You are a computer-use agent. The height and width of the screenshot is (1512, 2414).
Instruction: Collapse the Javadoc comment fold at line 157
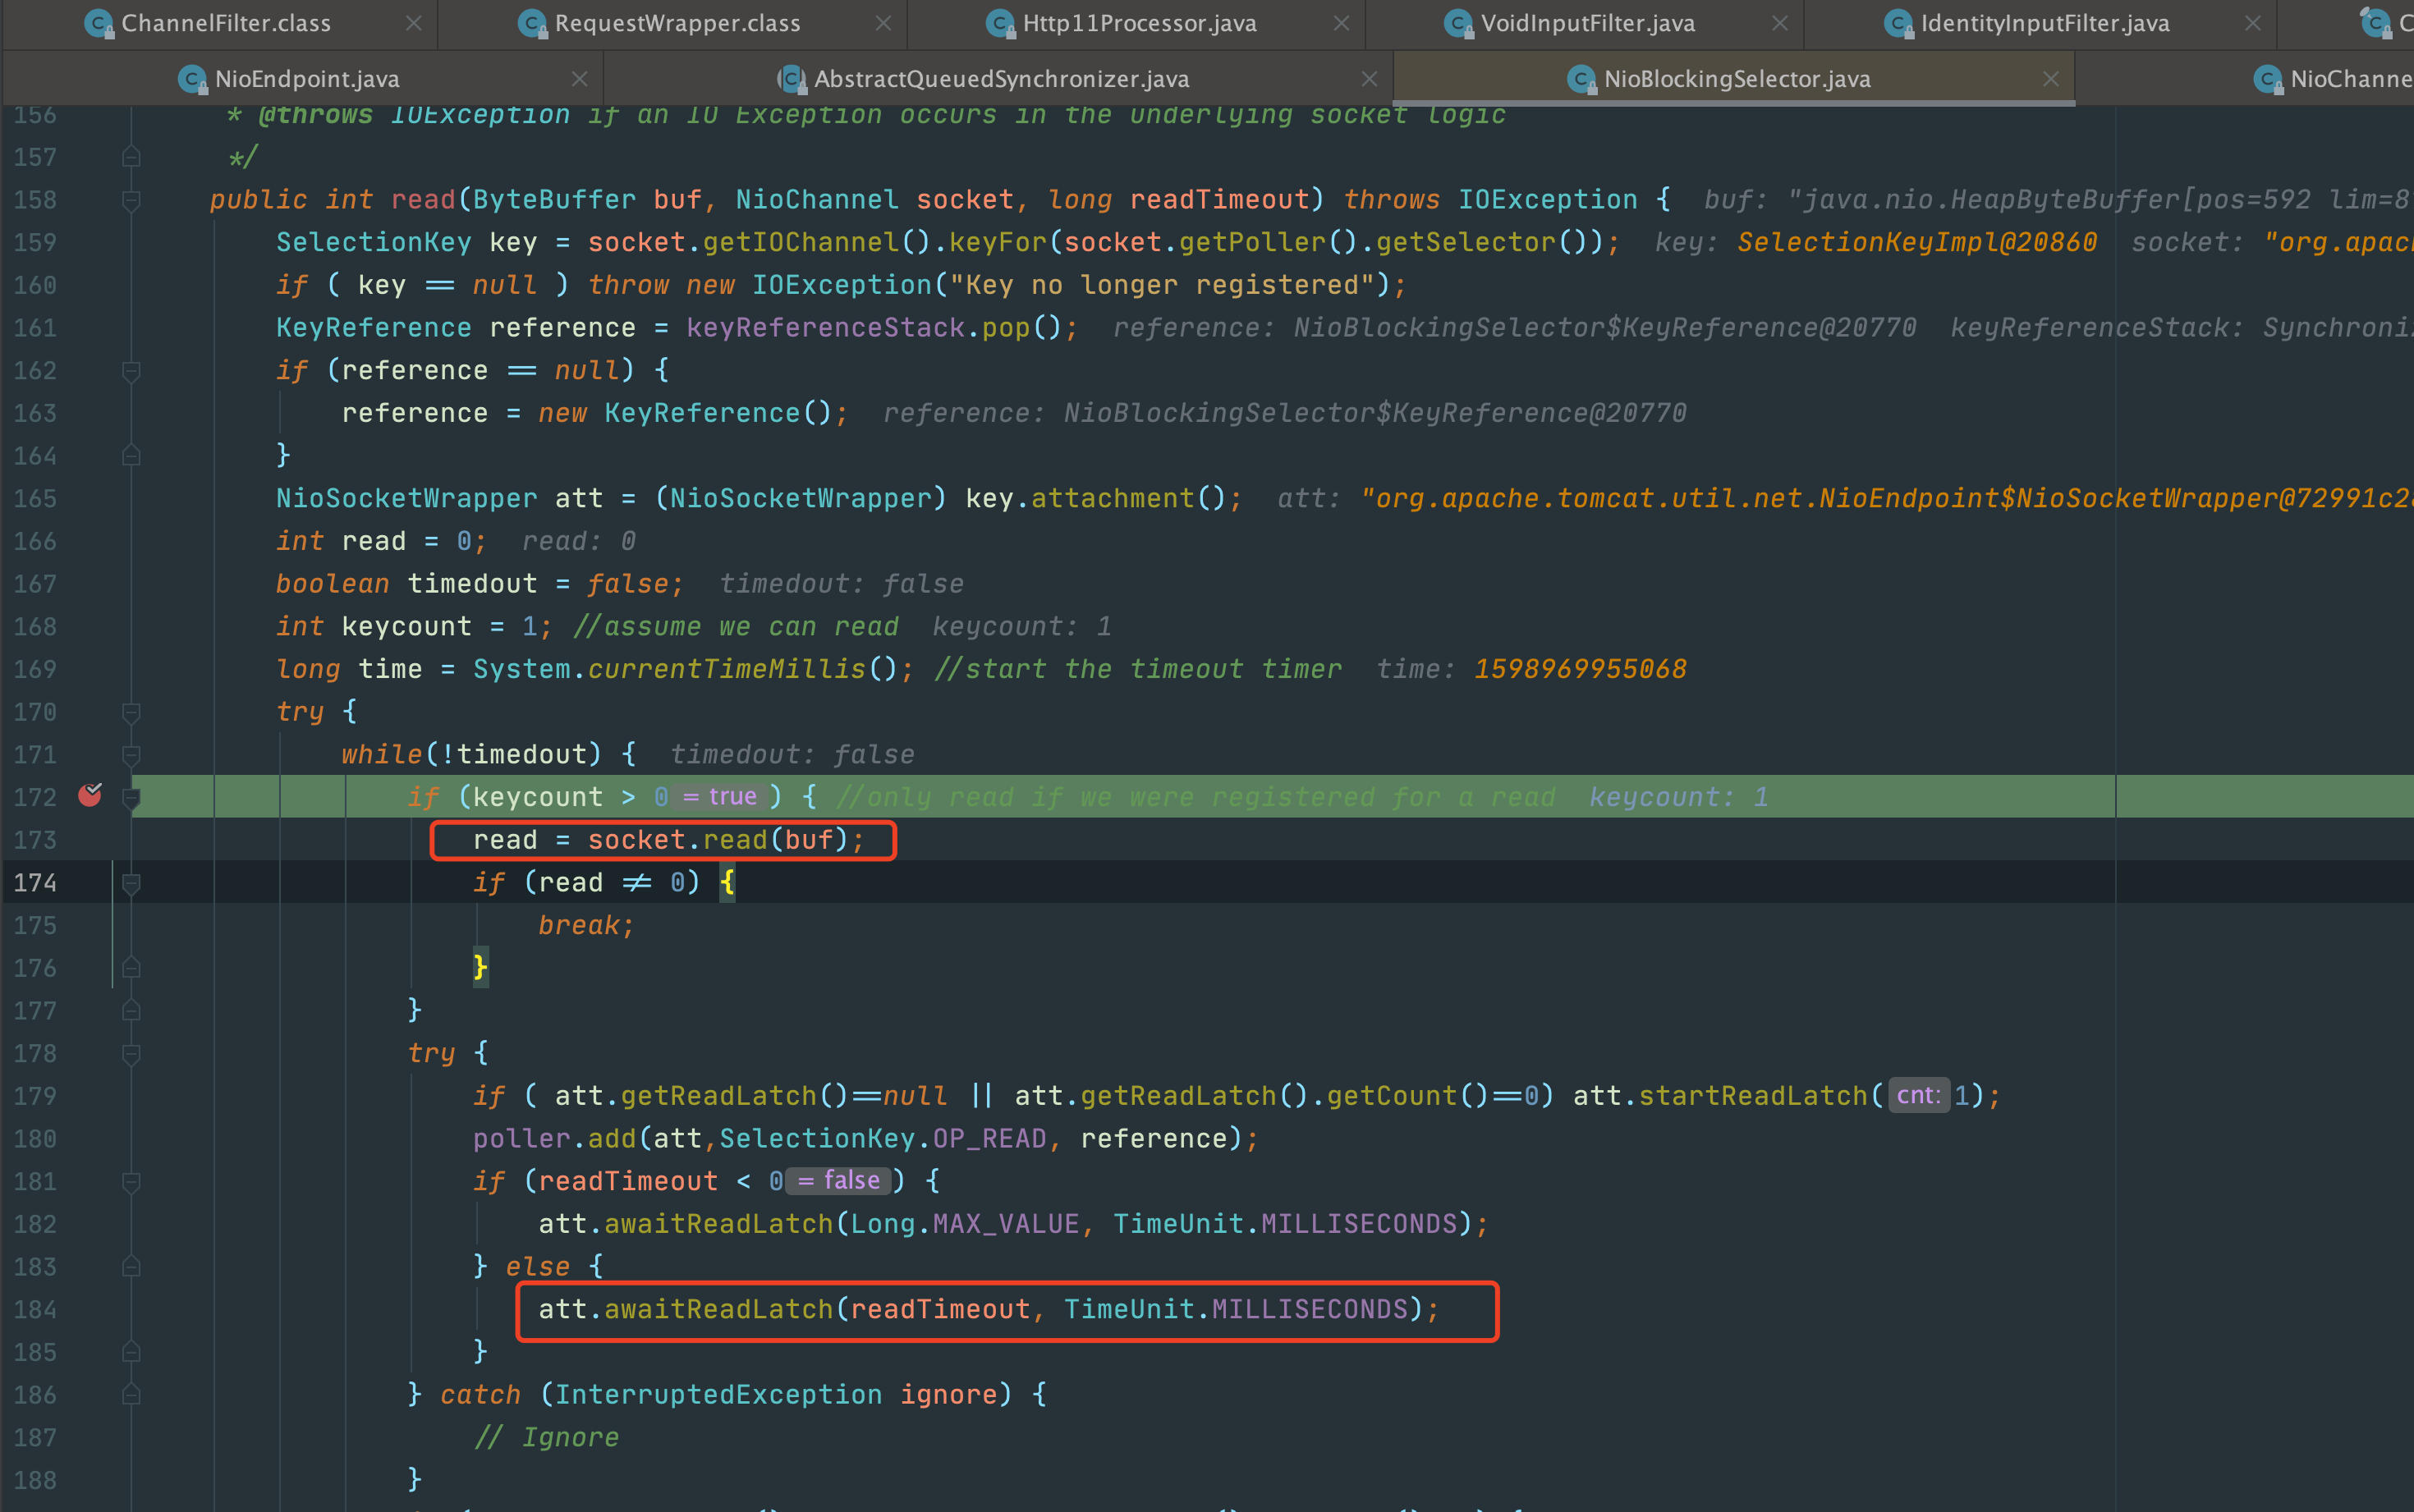coord(131,157)
